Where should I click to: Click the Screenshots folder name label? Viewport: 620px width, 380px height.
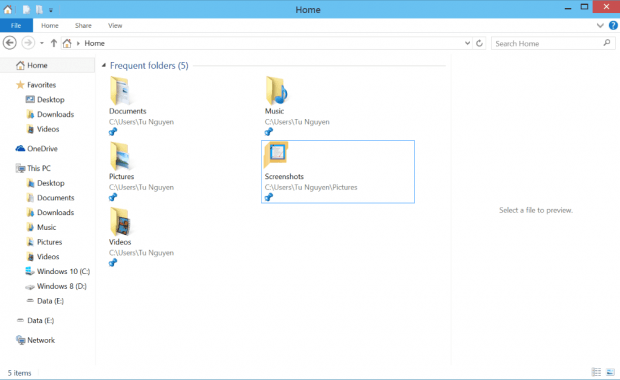pyautogui.click(x=284, y=176)
